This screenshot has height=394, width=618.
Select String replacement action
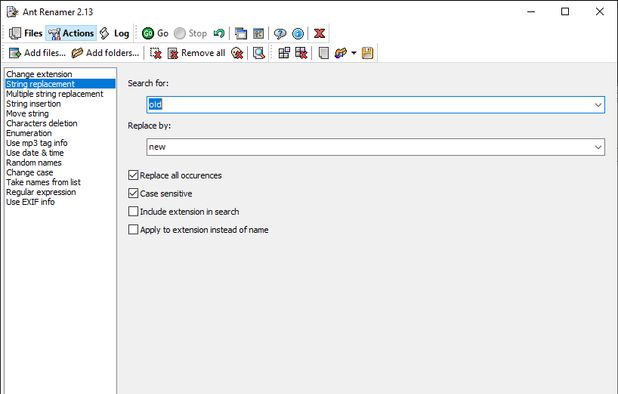tap(60, 84)
